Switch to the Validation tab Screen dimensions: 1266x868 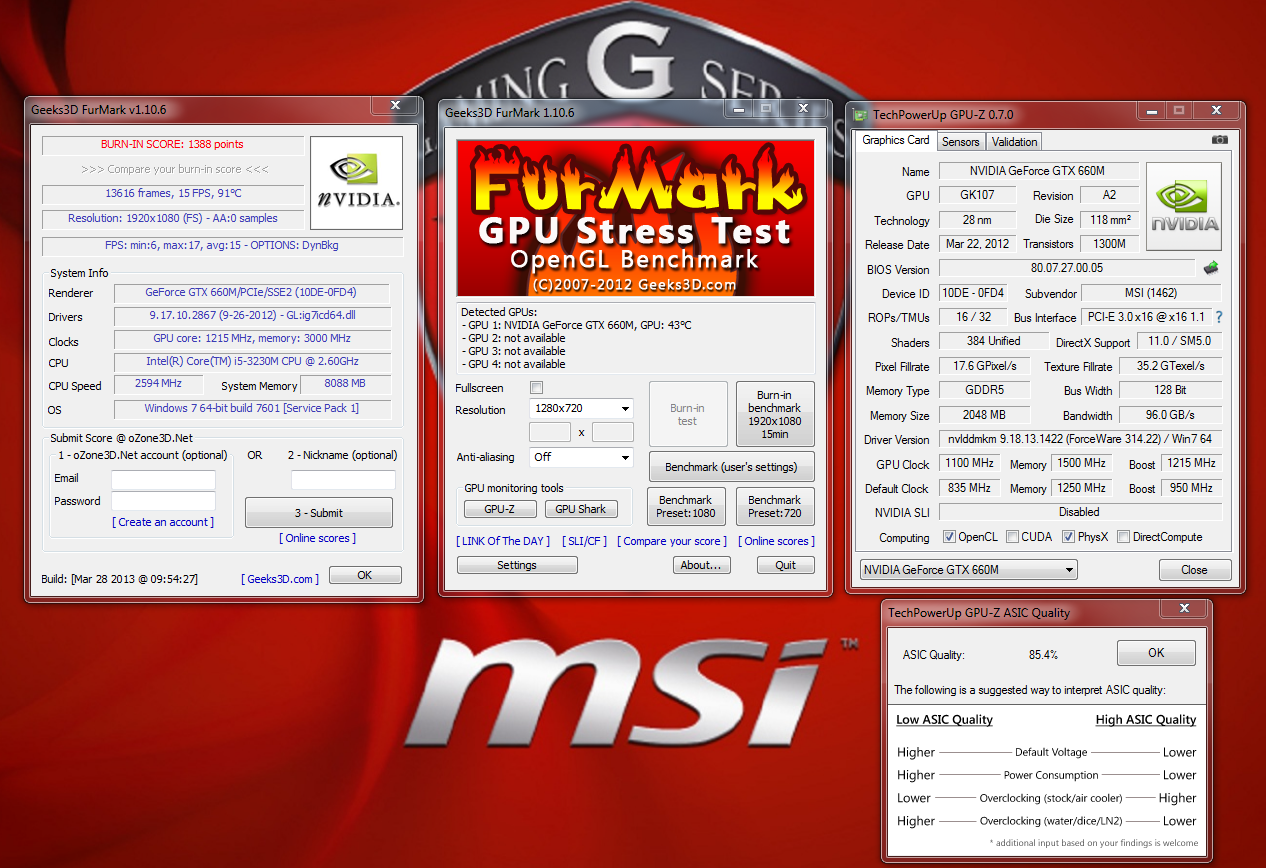[x=1015, y=142]
